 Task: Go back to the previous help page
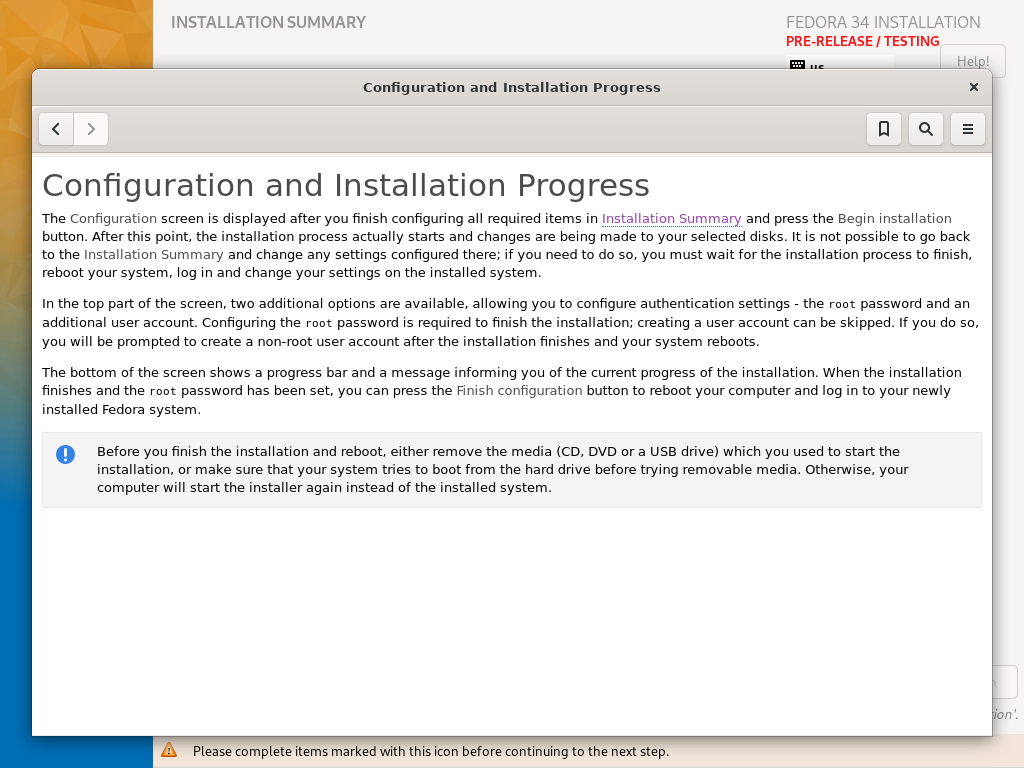56,129
